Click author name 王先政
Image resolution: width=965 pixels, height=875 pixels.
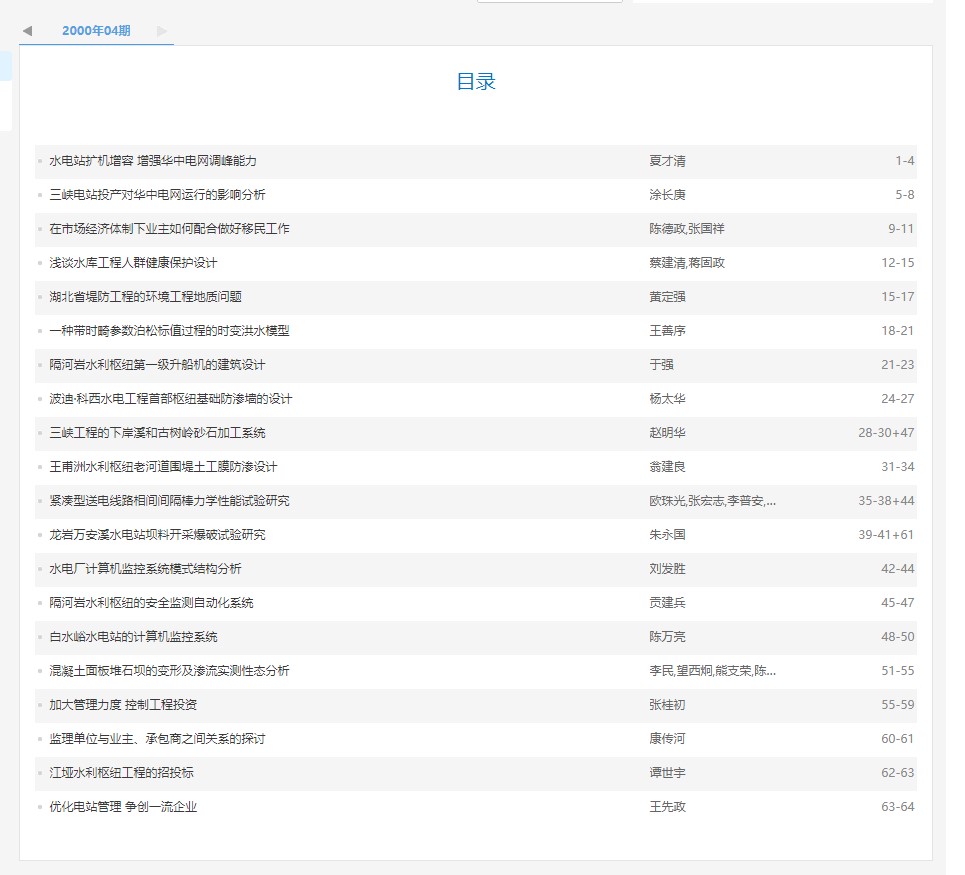667,807
